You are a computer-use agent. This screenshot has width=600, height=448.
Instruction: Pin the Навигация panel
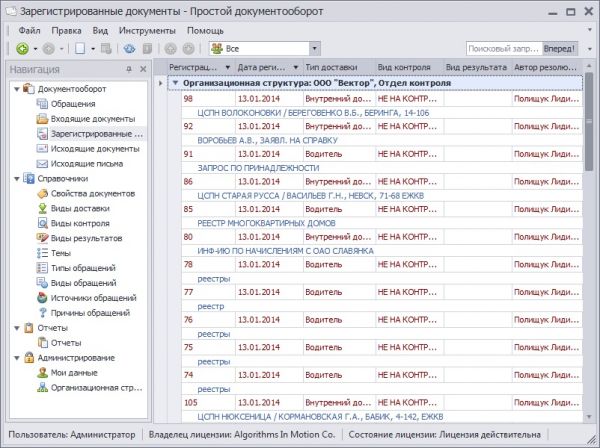[128, 70]
